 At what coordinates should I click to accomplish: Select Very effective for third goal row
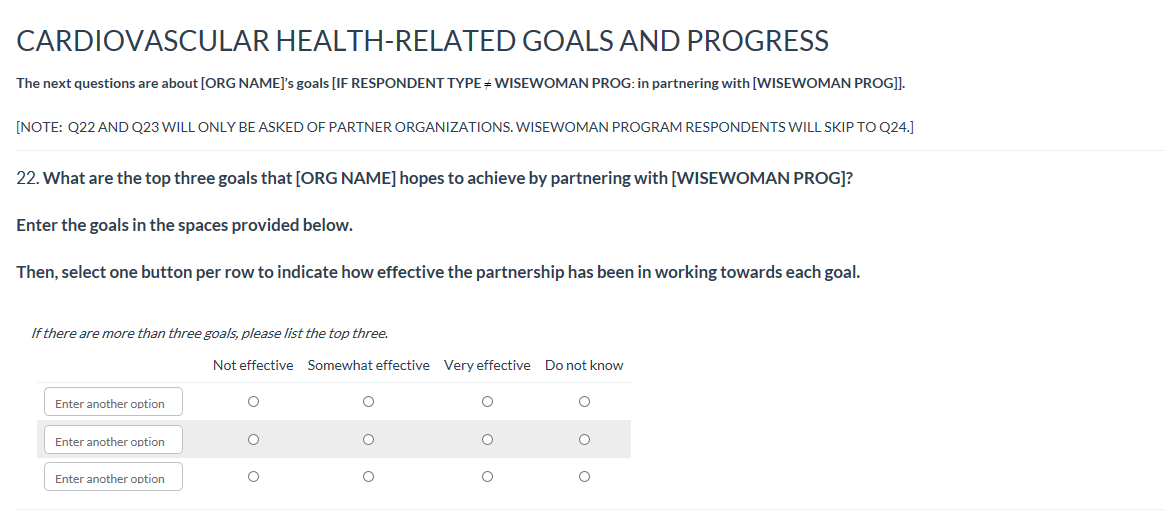coord(487,477)
